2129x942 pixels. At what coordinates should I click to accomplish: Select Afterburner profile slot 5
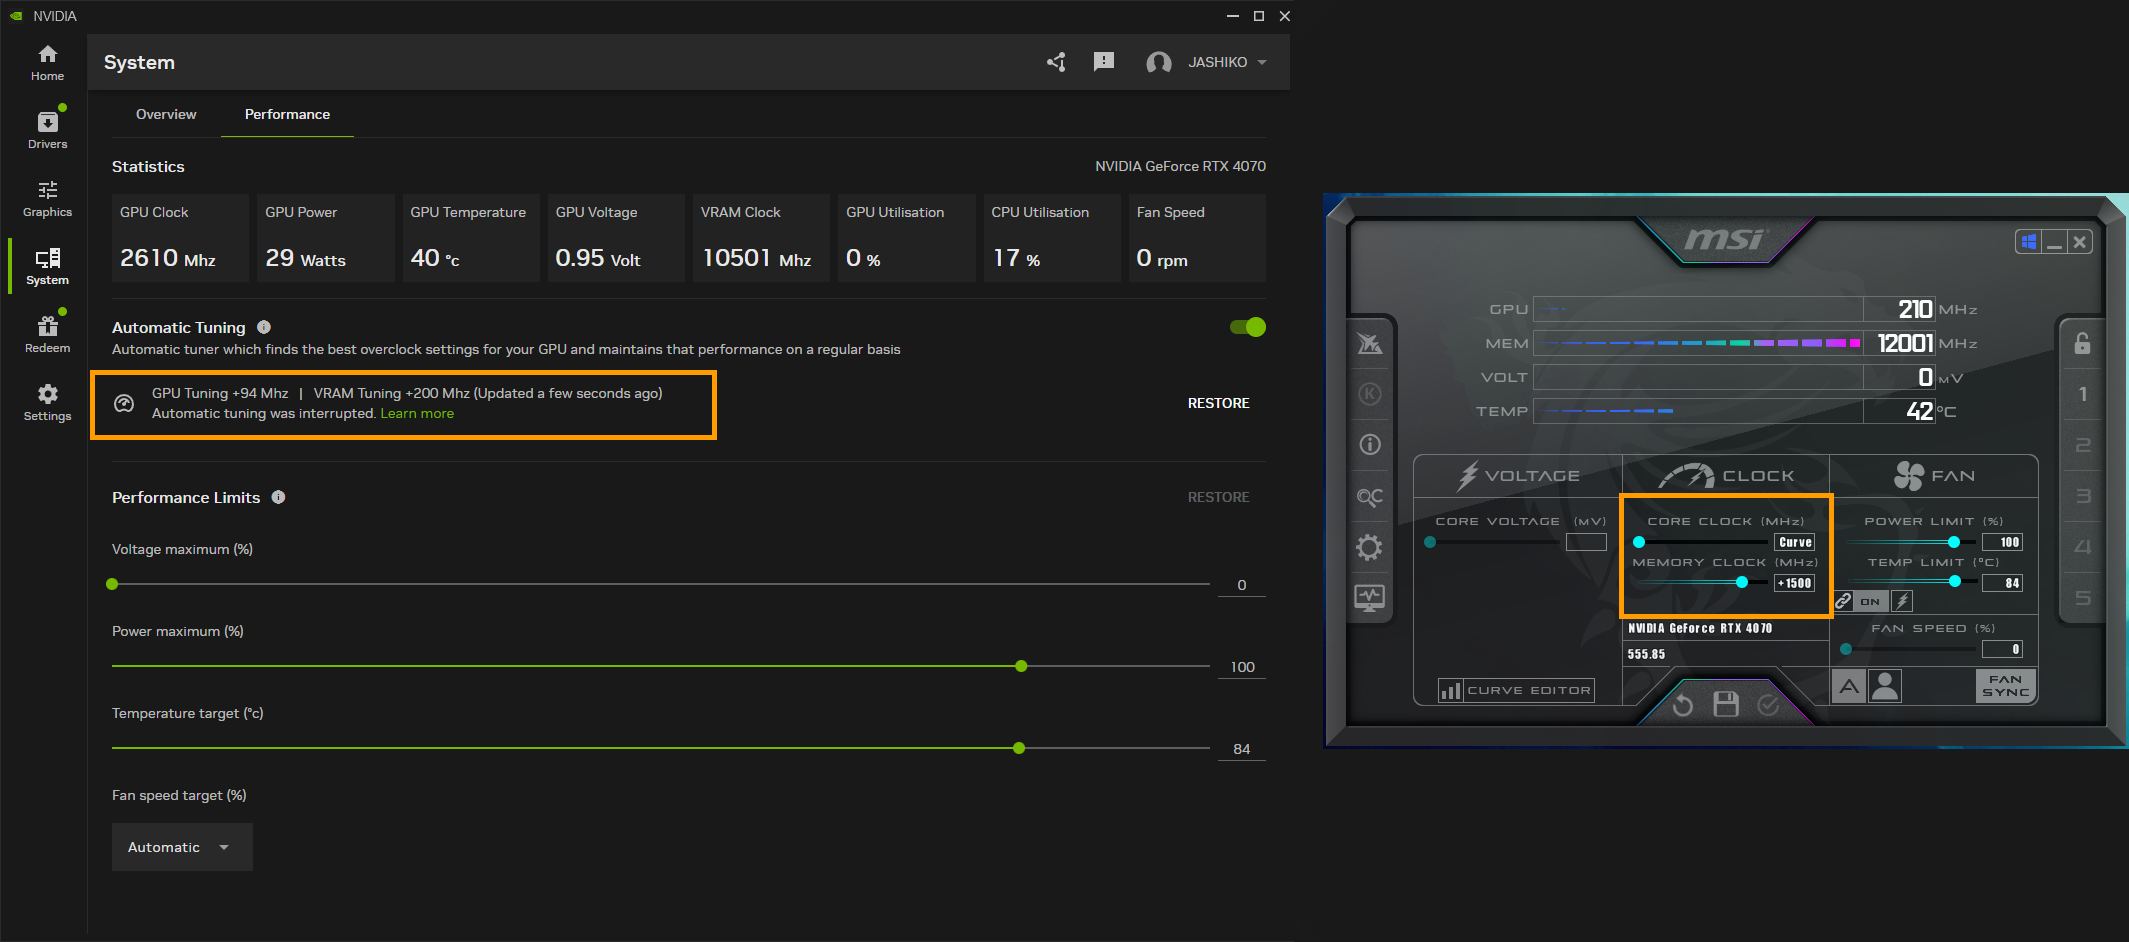[2083, 598]
